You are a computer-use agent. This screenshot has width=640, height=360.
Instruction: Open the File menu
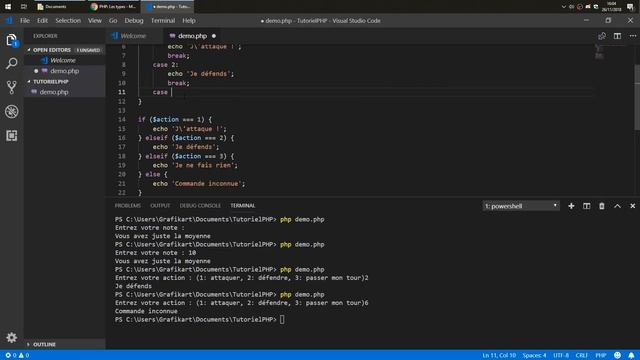tap(25, 20)
